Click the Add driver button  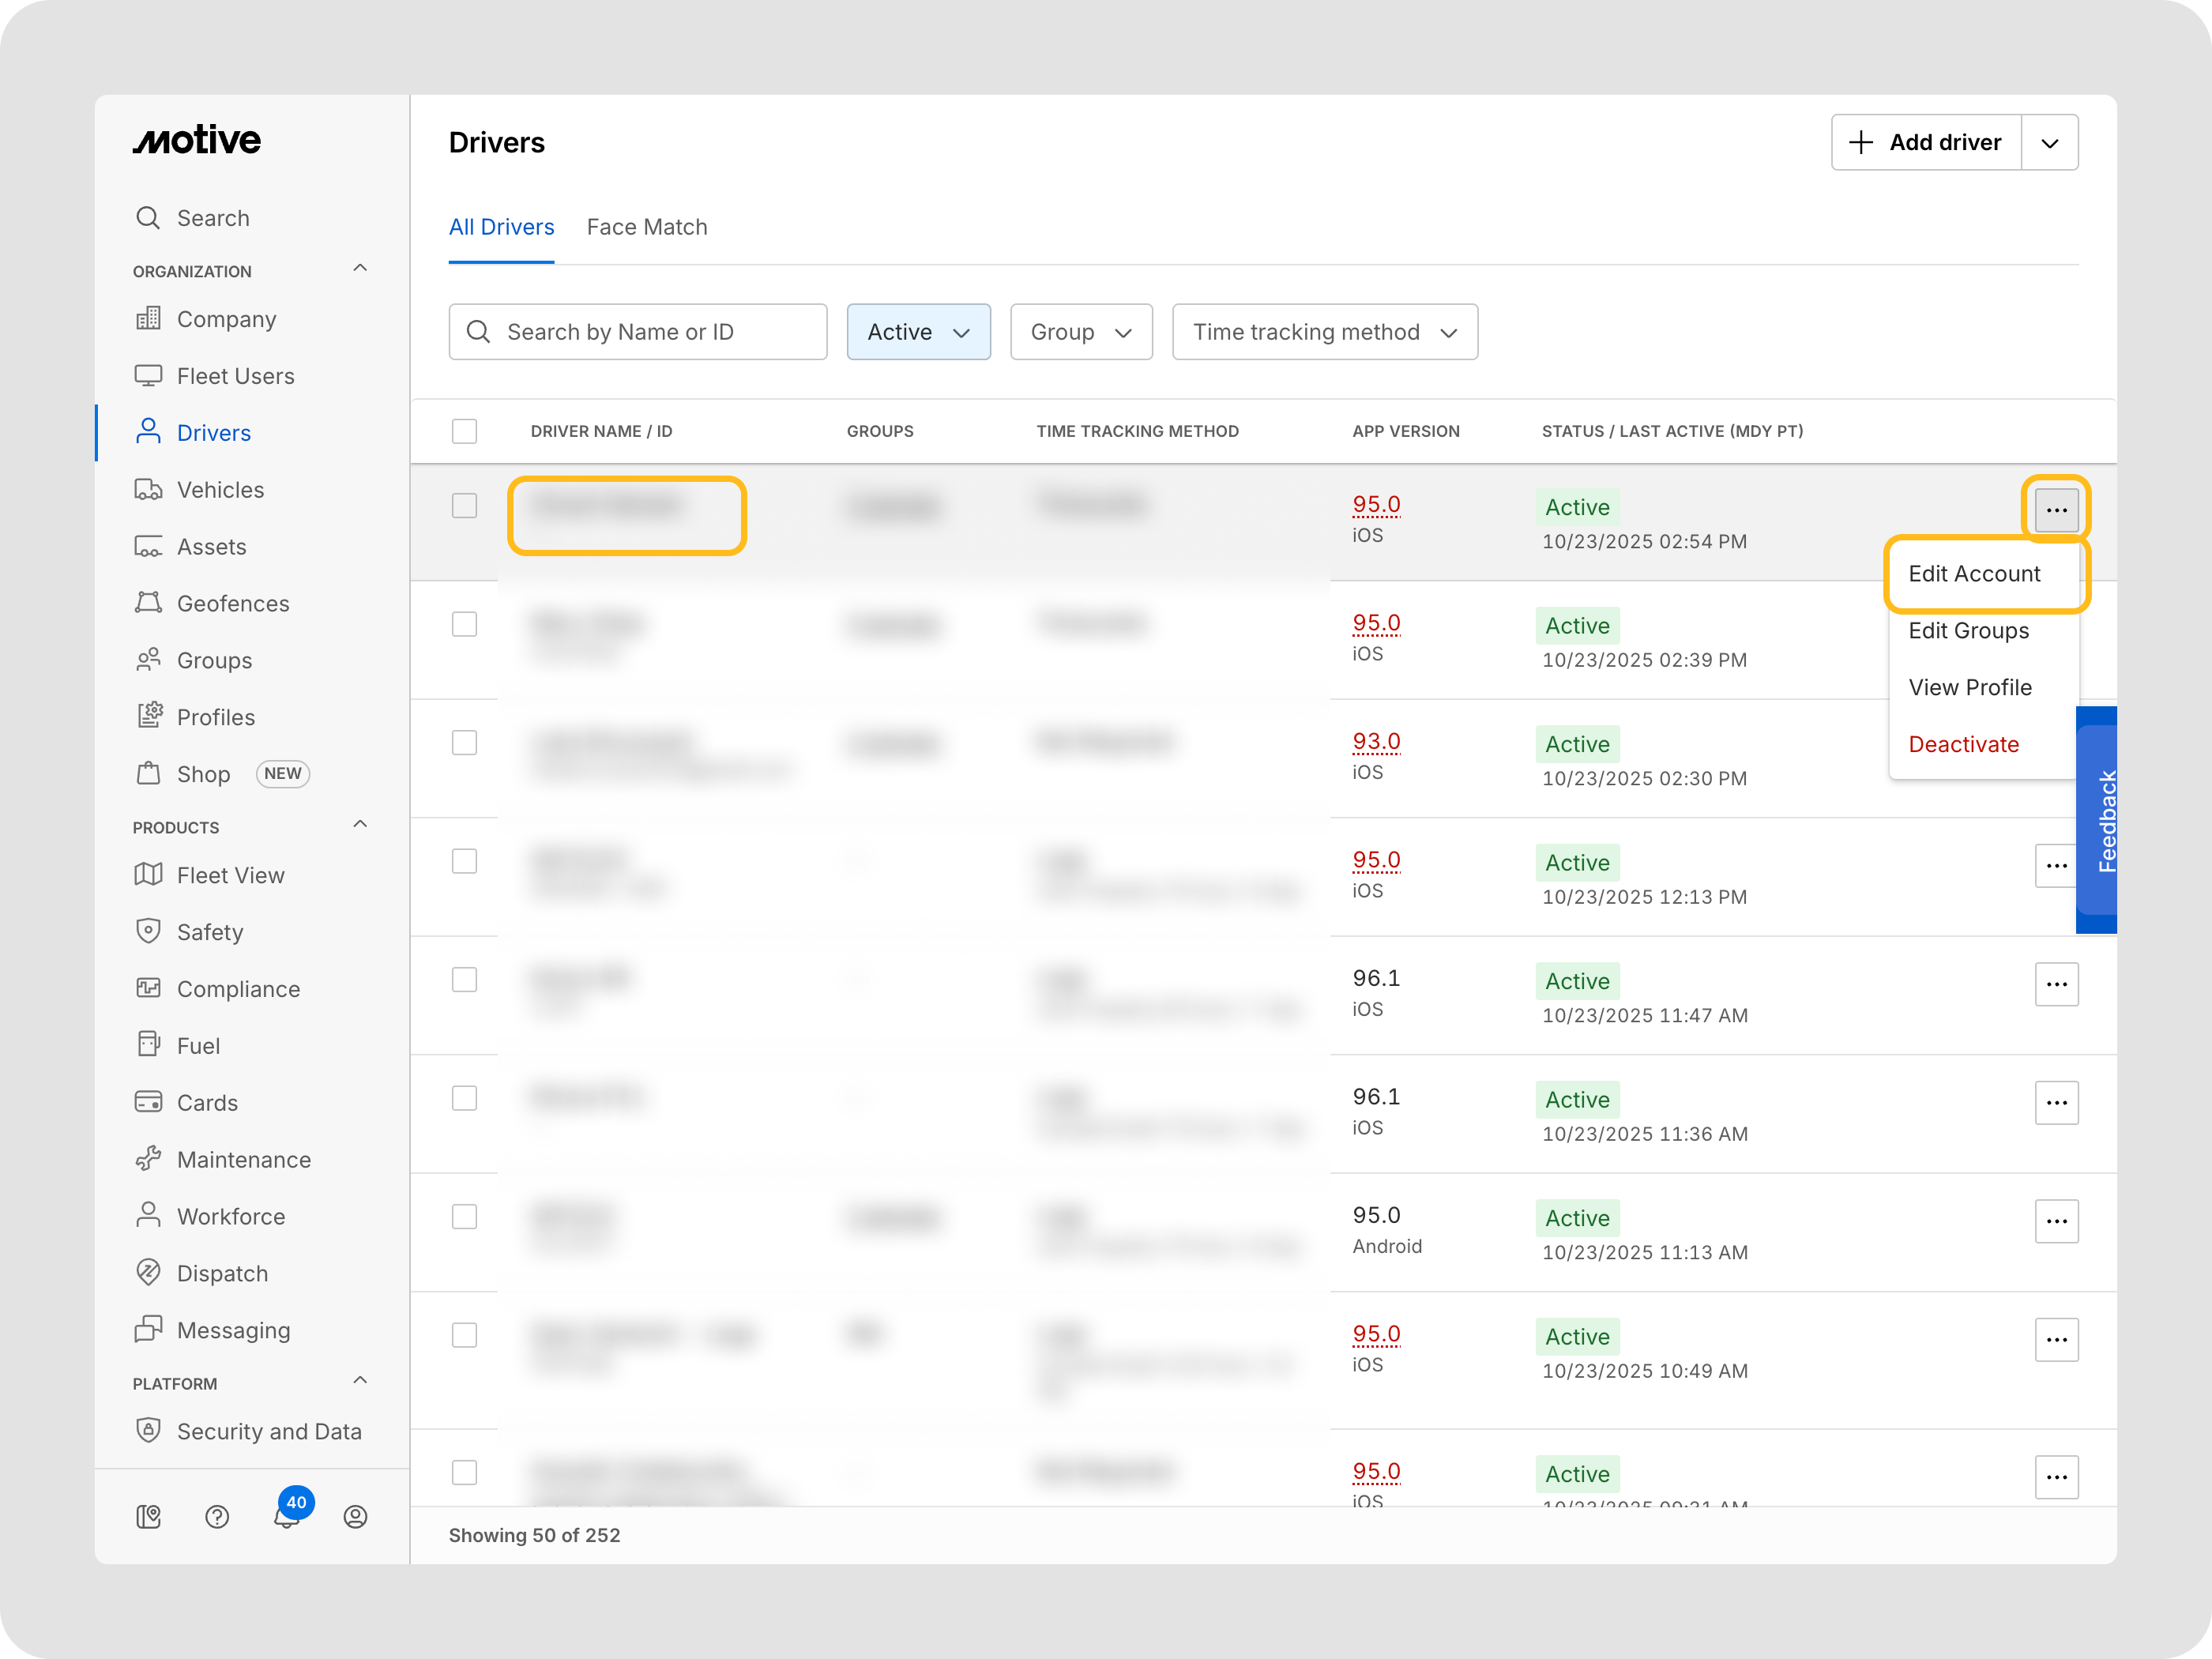click(1925, 143)
